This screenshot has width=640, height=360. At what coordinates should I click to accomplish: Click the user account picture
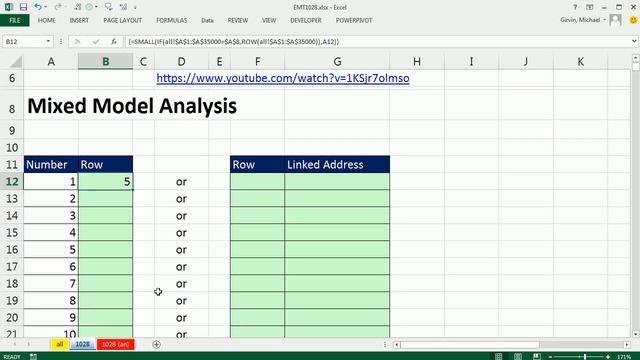pos(616,20)
